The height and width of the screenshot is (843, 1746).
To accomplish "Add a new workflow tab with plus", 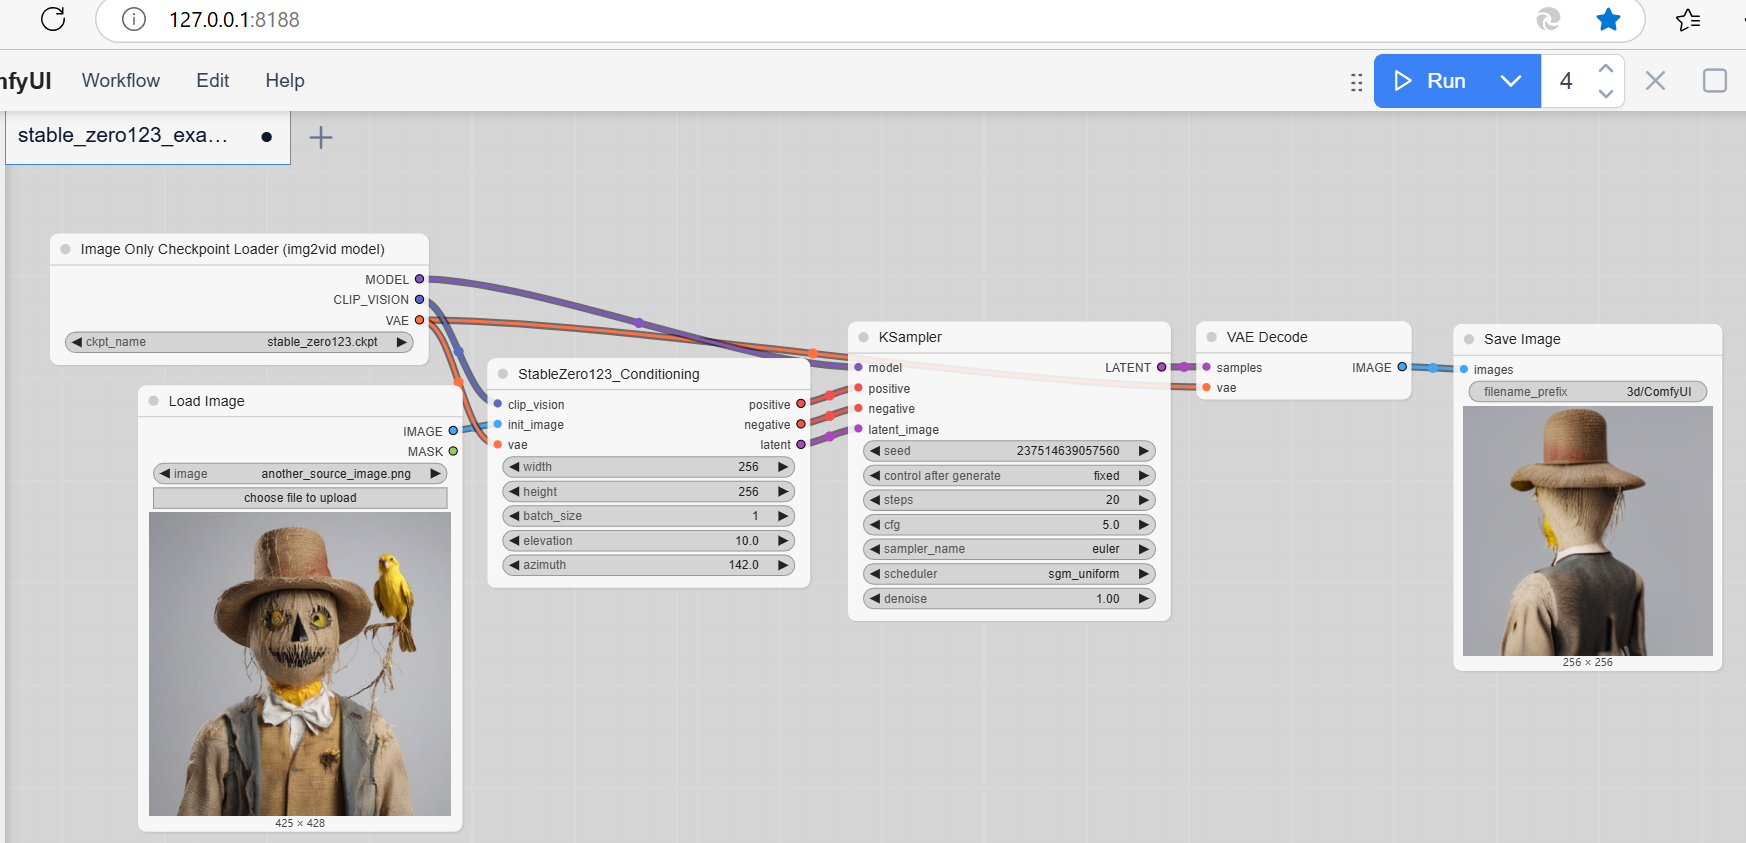I will click(x=320, y=137).
